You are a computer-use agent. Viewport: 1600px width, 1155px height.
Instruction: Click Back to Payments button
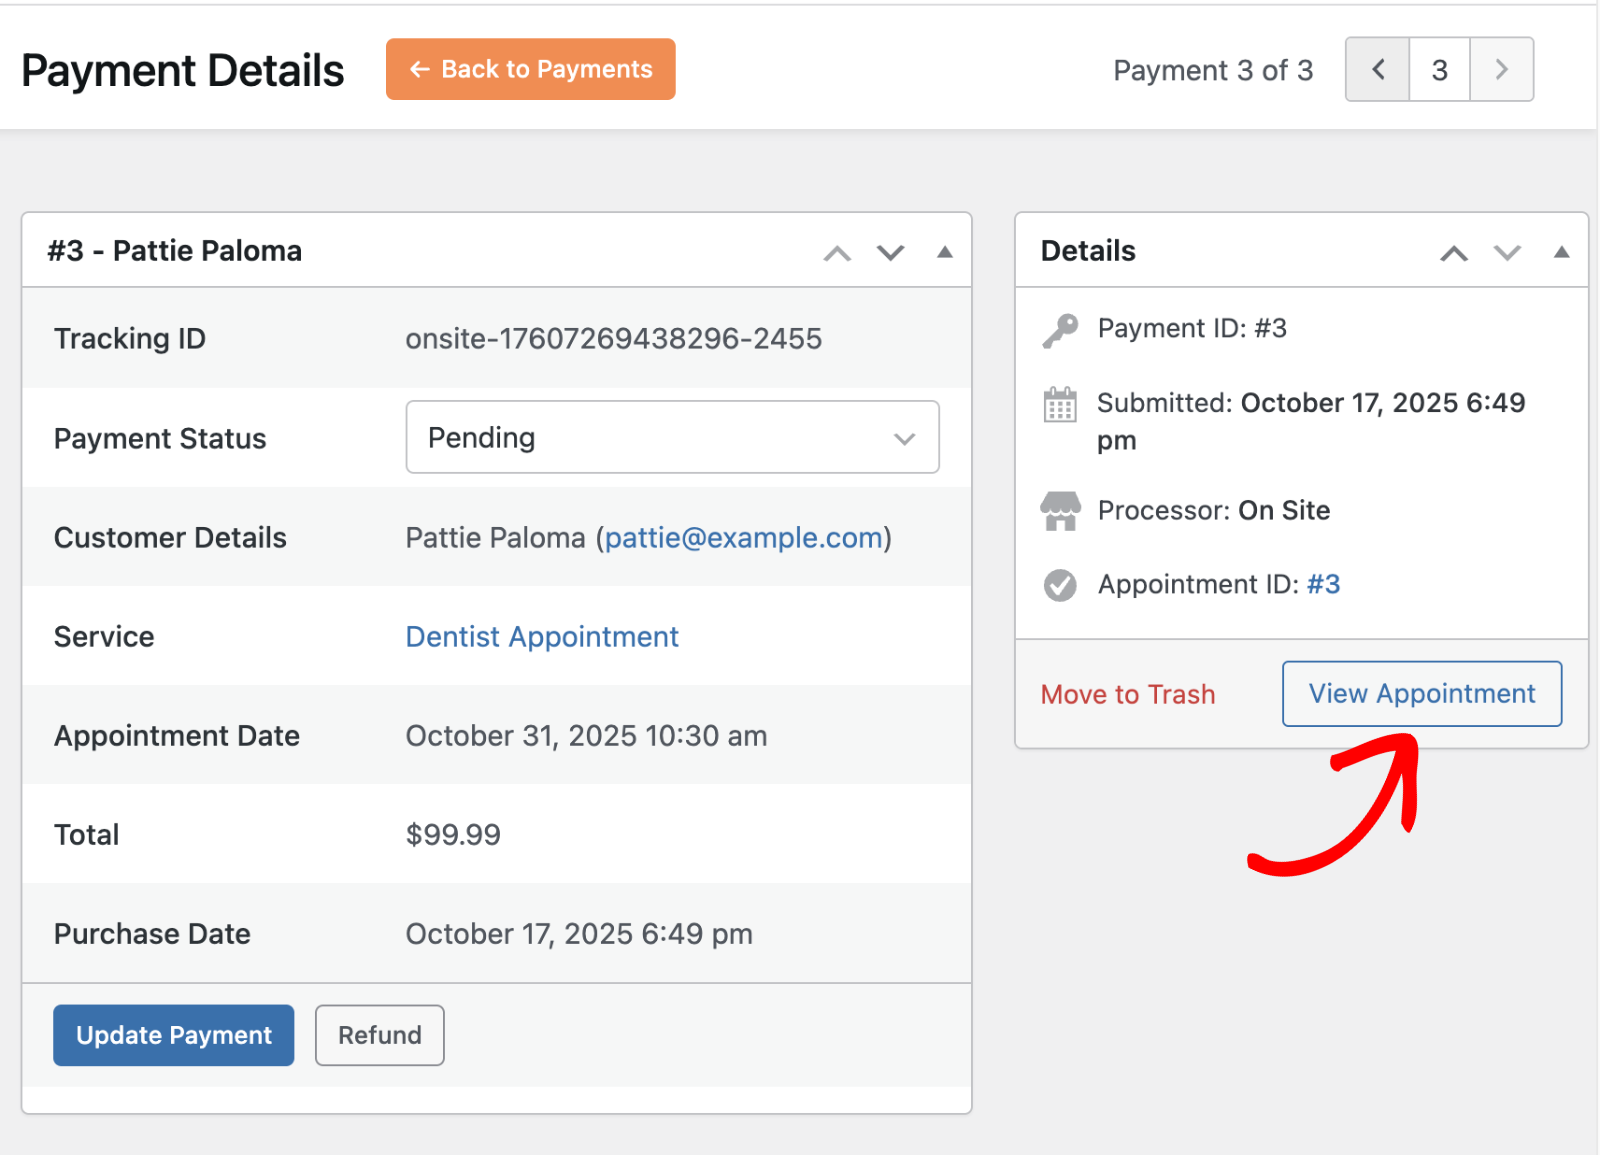click(530, 69)
